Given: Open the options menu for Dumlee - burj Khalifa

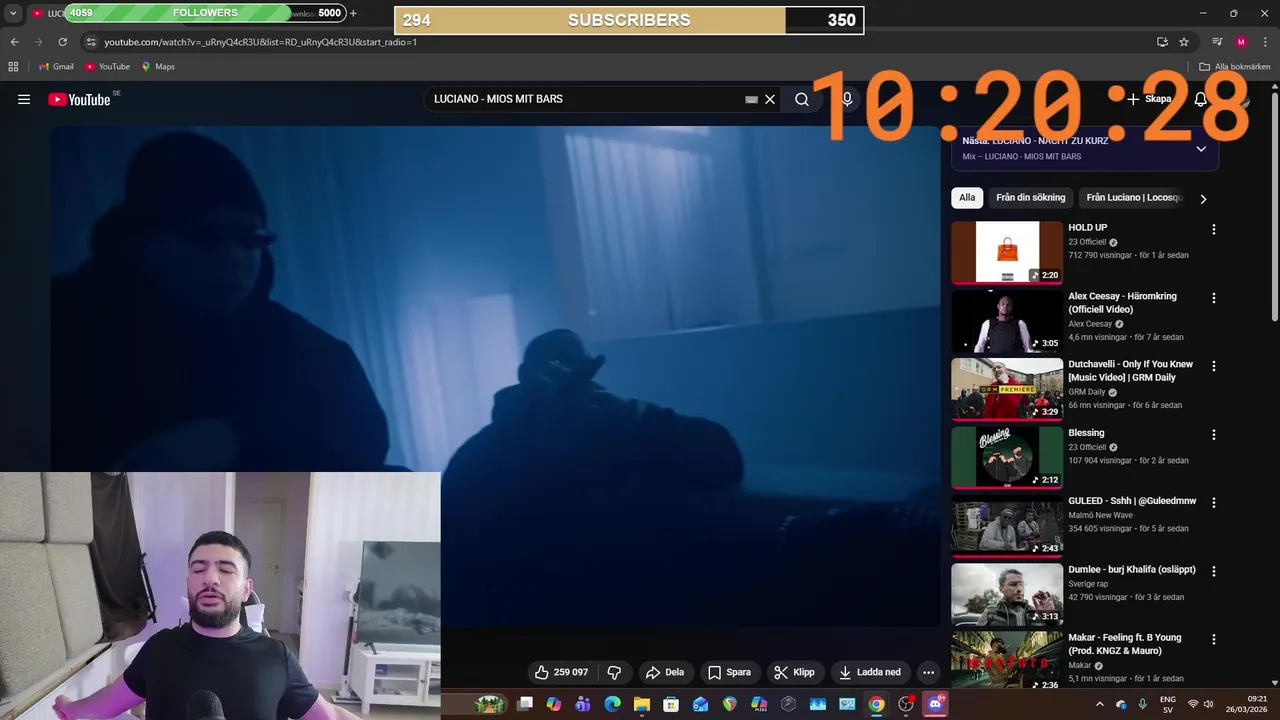Looking at the screenshot, I should [x=1214, y=571].
